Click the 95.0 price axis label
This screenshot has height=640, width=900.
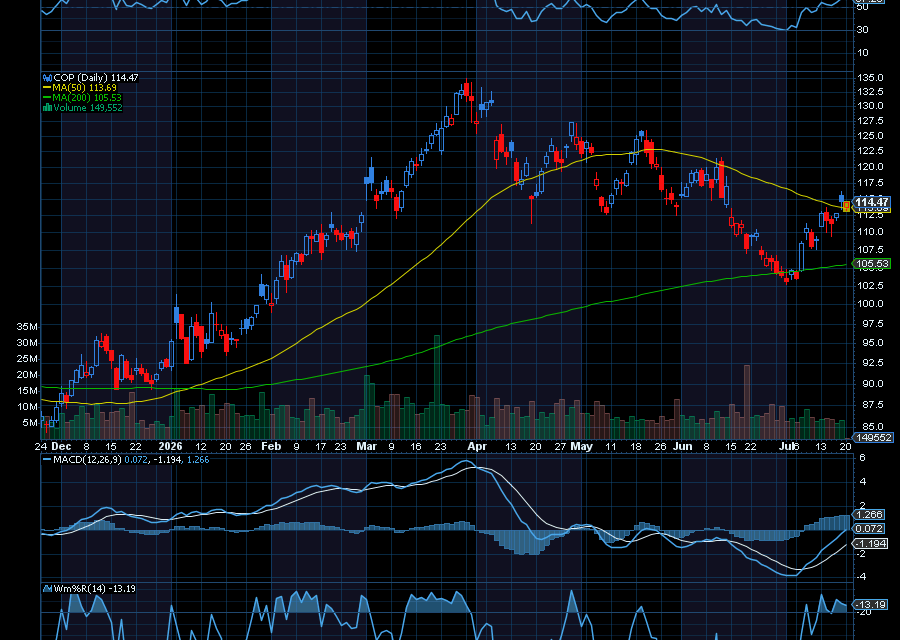pyautogui.click(x=872, y=342)
